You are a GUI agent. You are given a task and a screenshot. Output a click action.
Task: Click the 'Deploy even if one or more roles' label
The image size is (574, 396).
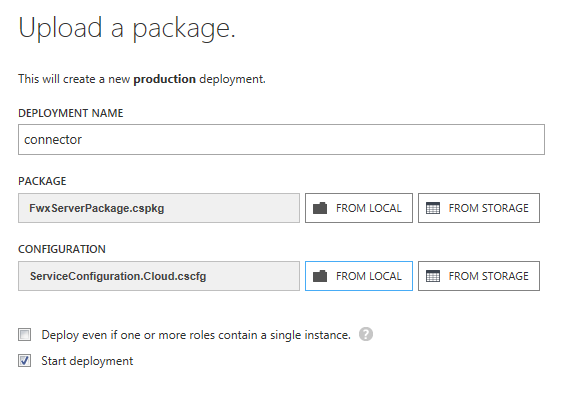[196, 335]
